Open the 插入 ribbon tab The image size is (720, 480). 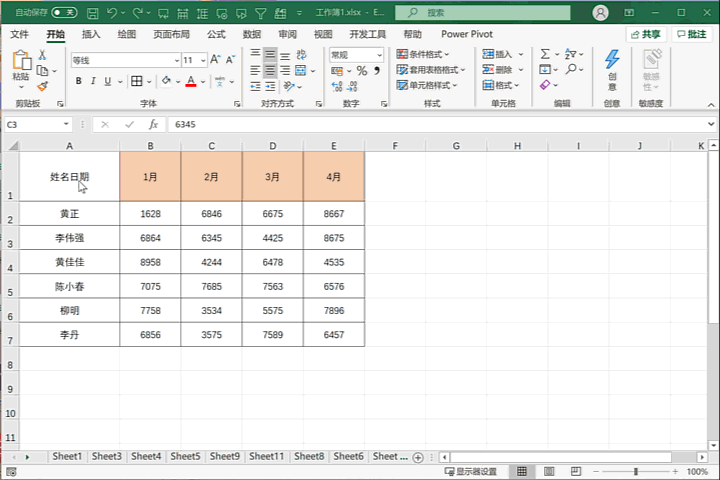[91, 34]
